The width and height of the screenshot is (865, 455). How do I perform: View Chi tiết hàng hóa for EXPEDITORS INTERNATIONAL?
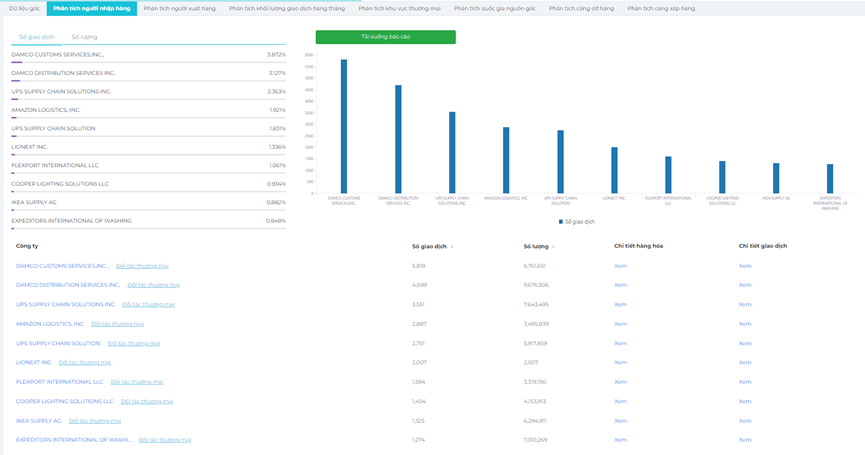(x=621, y=440)
